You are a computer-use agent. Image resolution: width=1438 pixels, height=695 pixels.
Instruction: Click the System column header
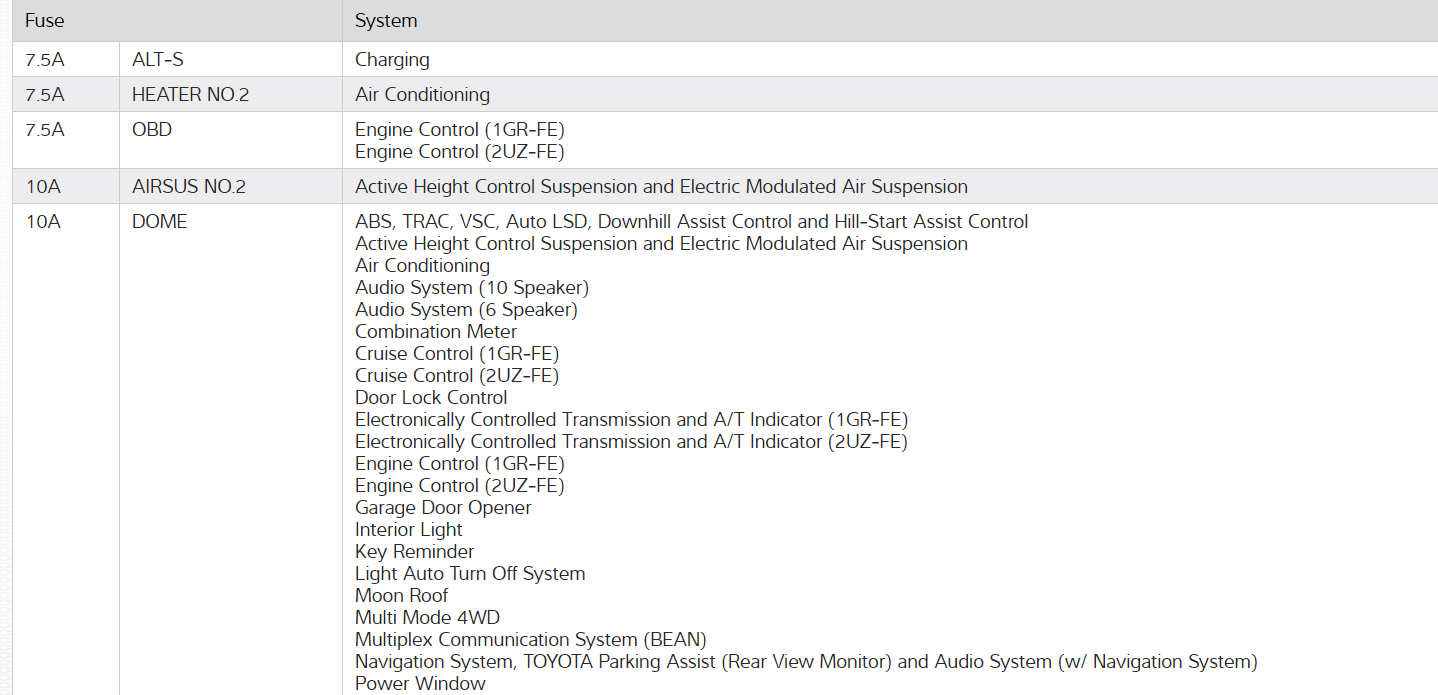386,21
